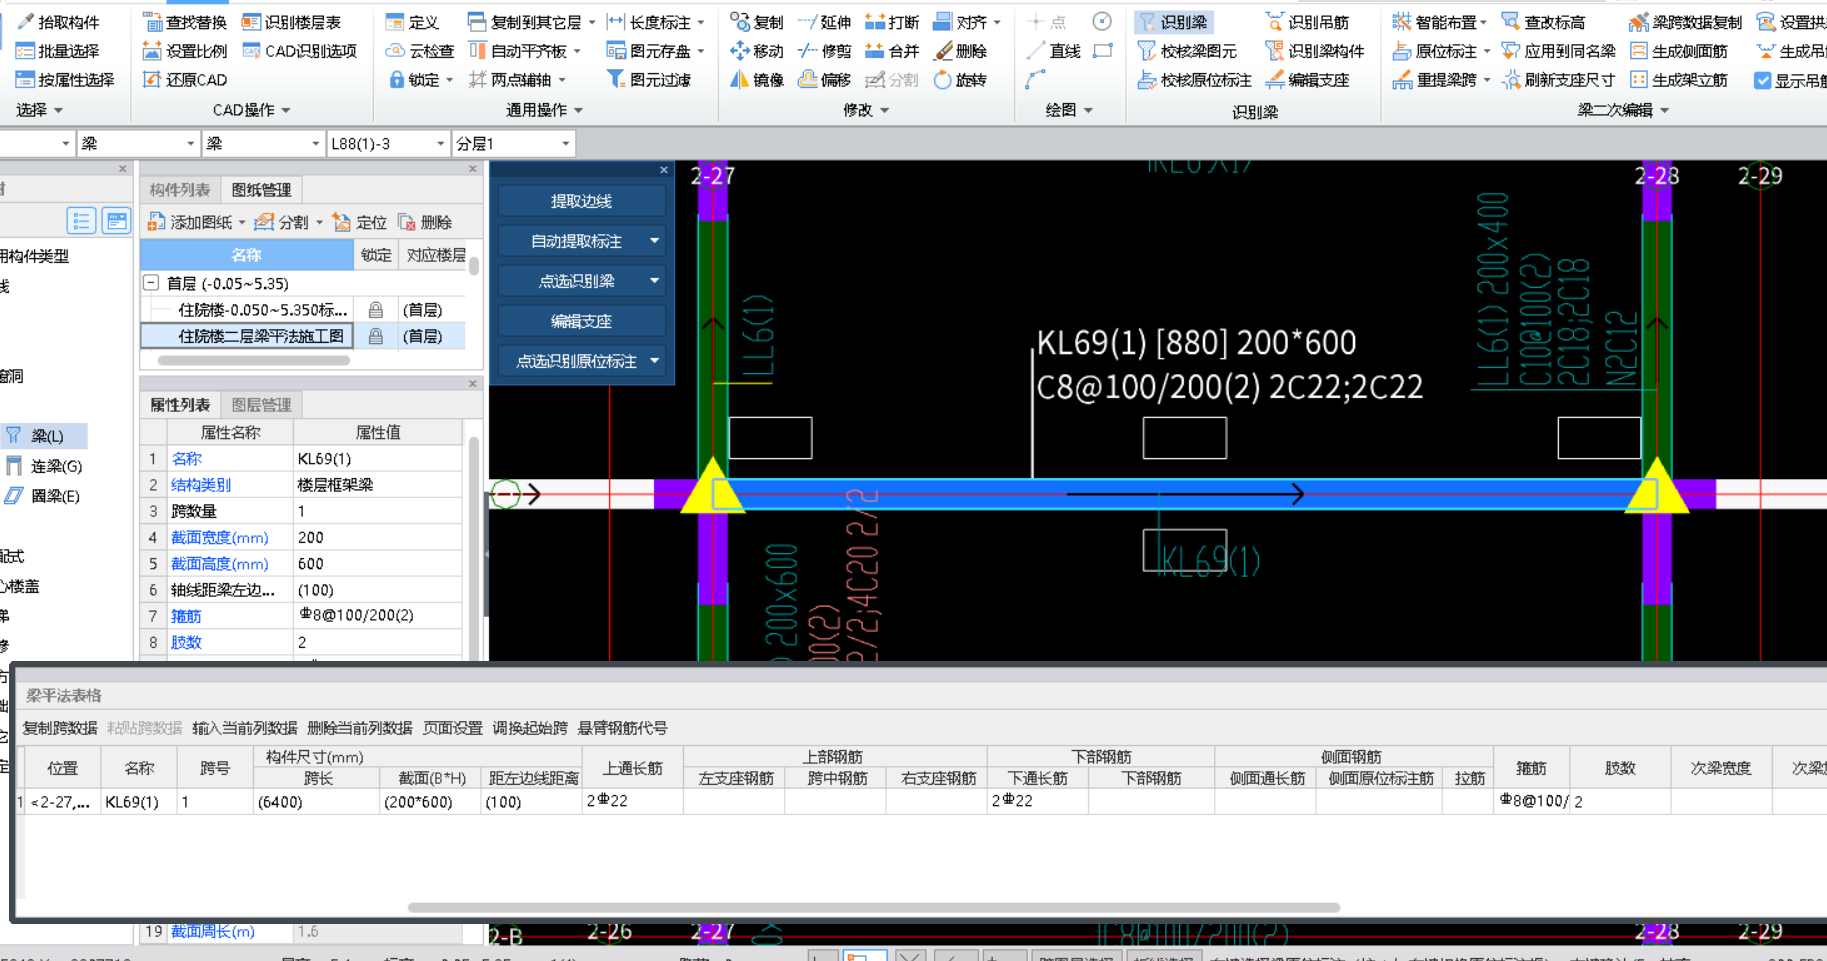Click 输入当前列数据 in beam table
This screenshot has width=1827, height=961.
click(245, 728)
